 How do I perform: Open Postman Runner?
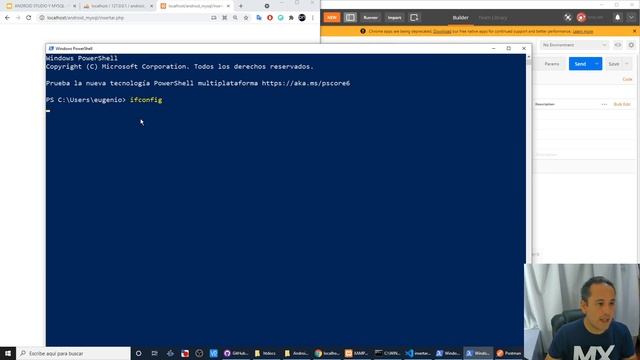(370, 18)
